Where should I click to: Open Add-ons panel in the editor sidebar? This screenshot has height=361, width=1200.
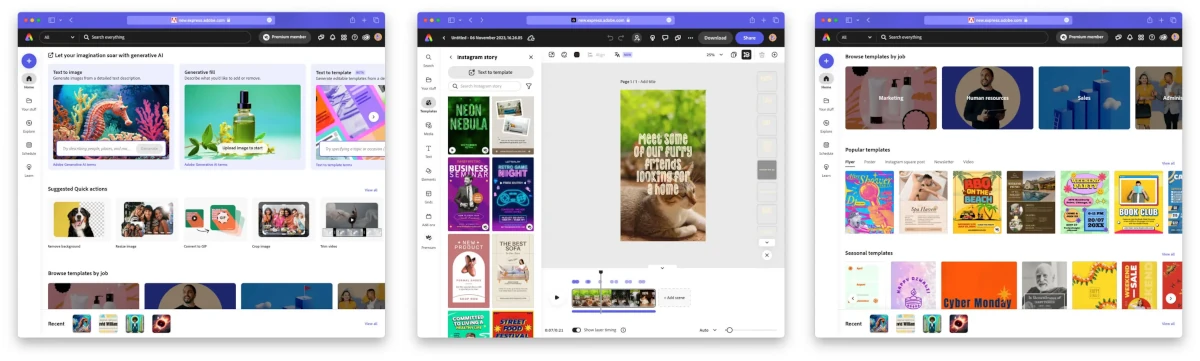point(428,219)
